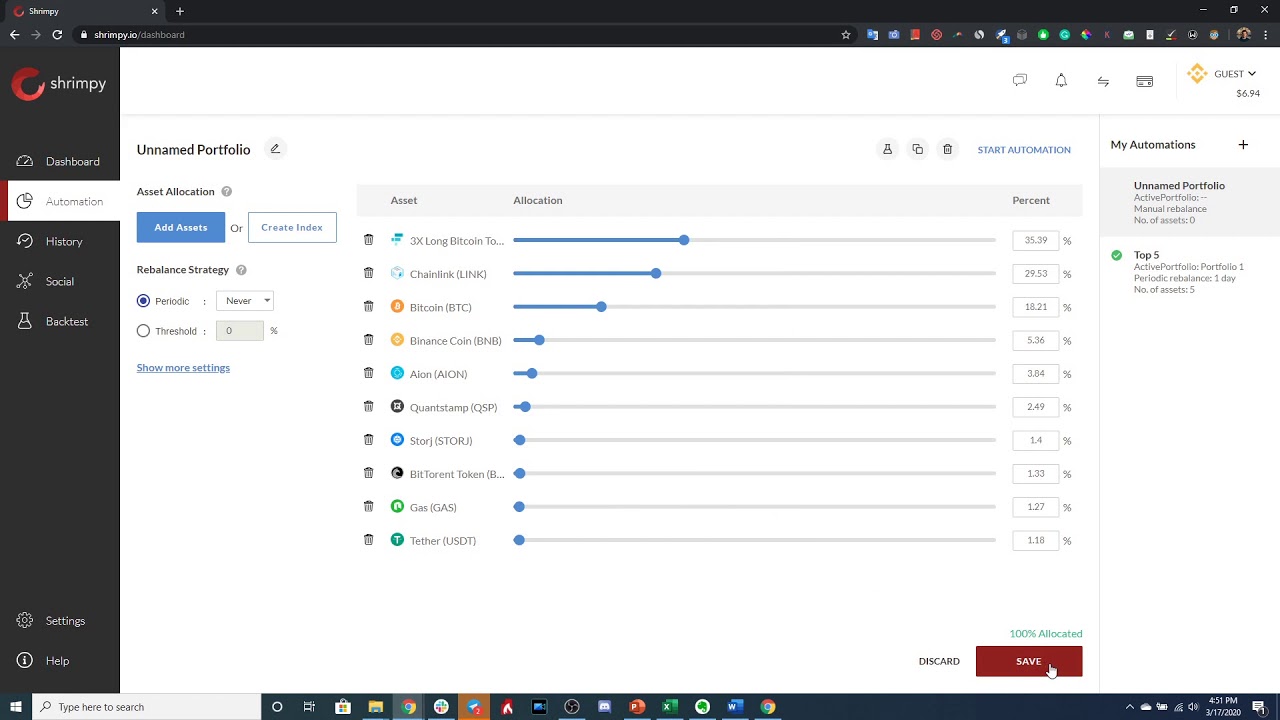Open Backtest in sidebar
Screen dimensions: 1280x720
click(60, 321)
